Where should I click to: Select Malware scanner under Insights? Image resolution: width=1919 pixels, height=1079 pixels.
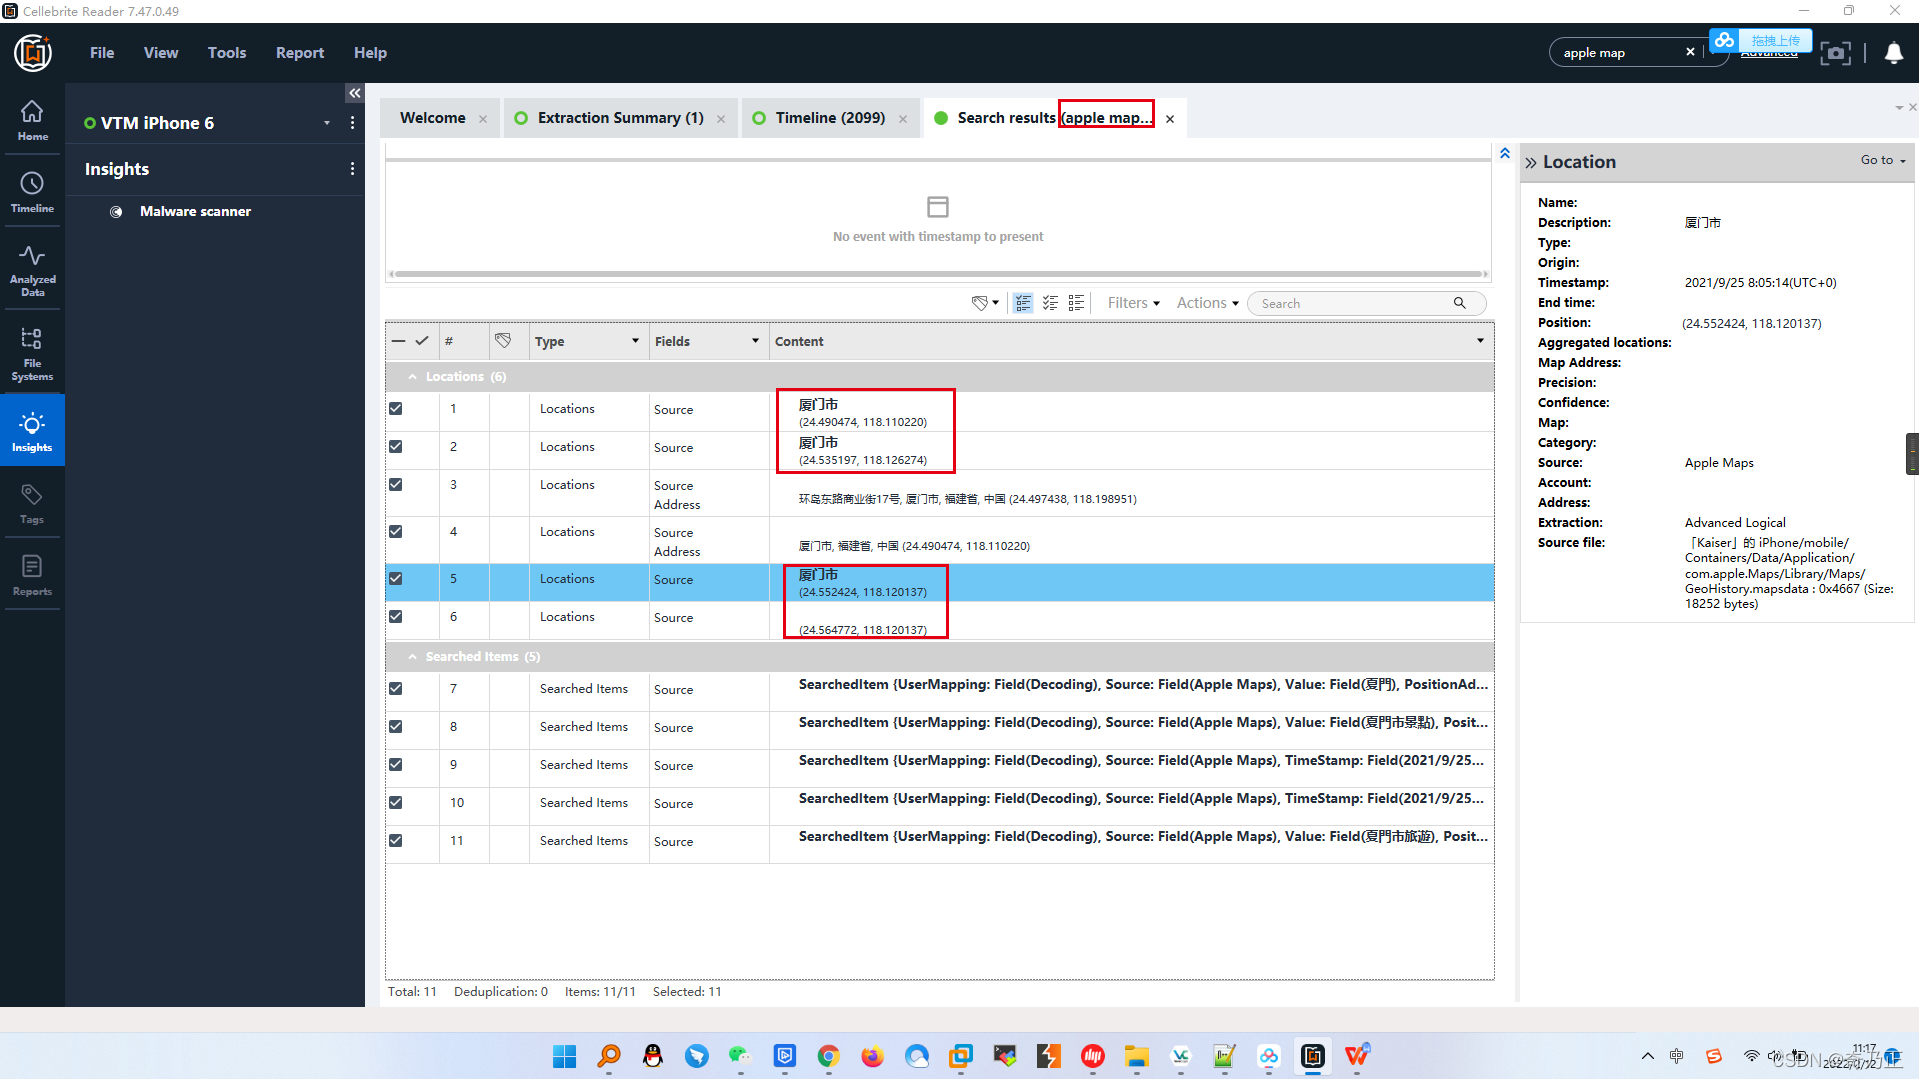(195, 211)
